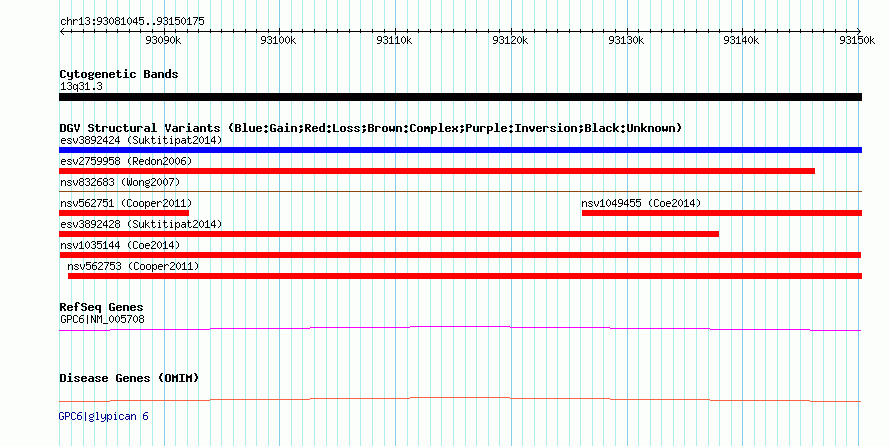
Task: Click the nsv562751 (Cooper2011) label
Action: 126,203
